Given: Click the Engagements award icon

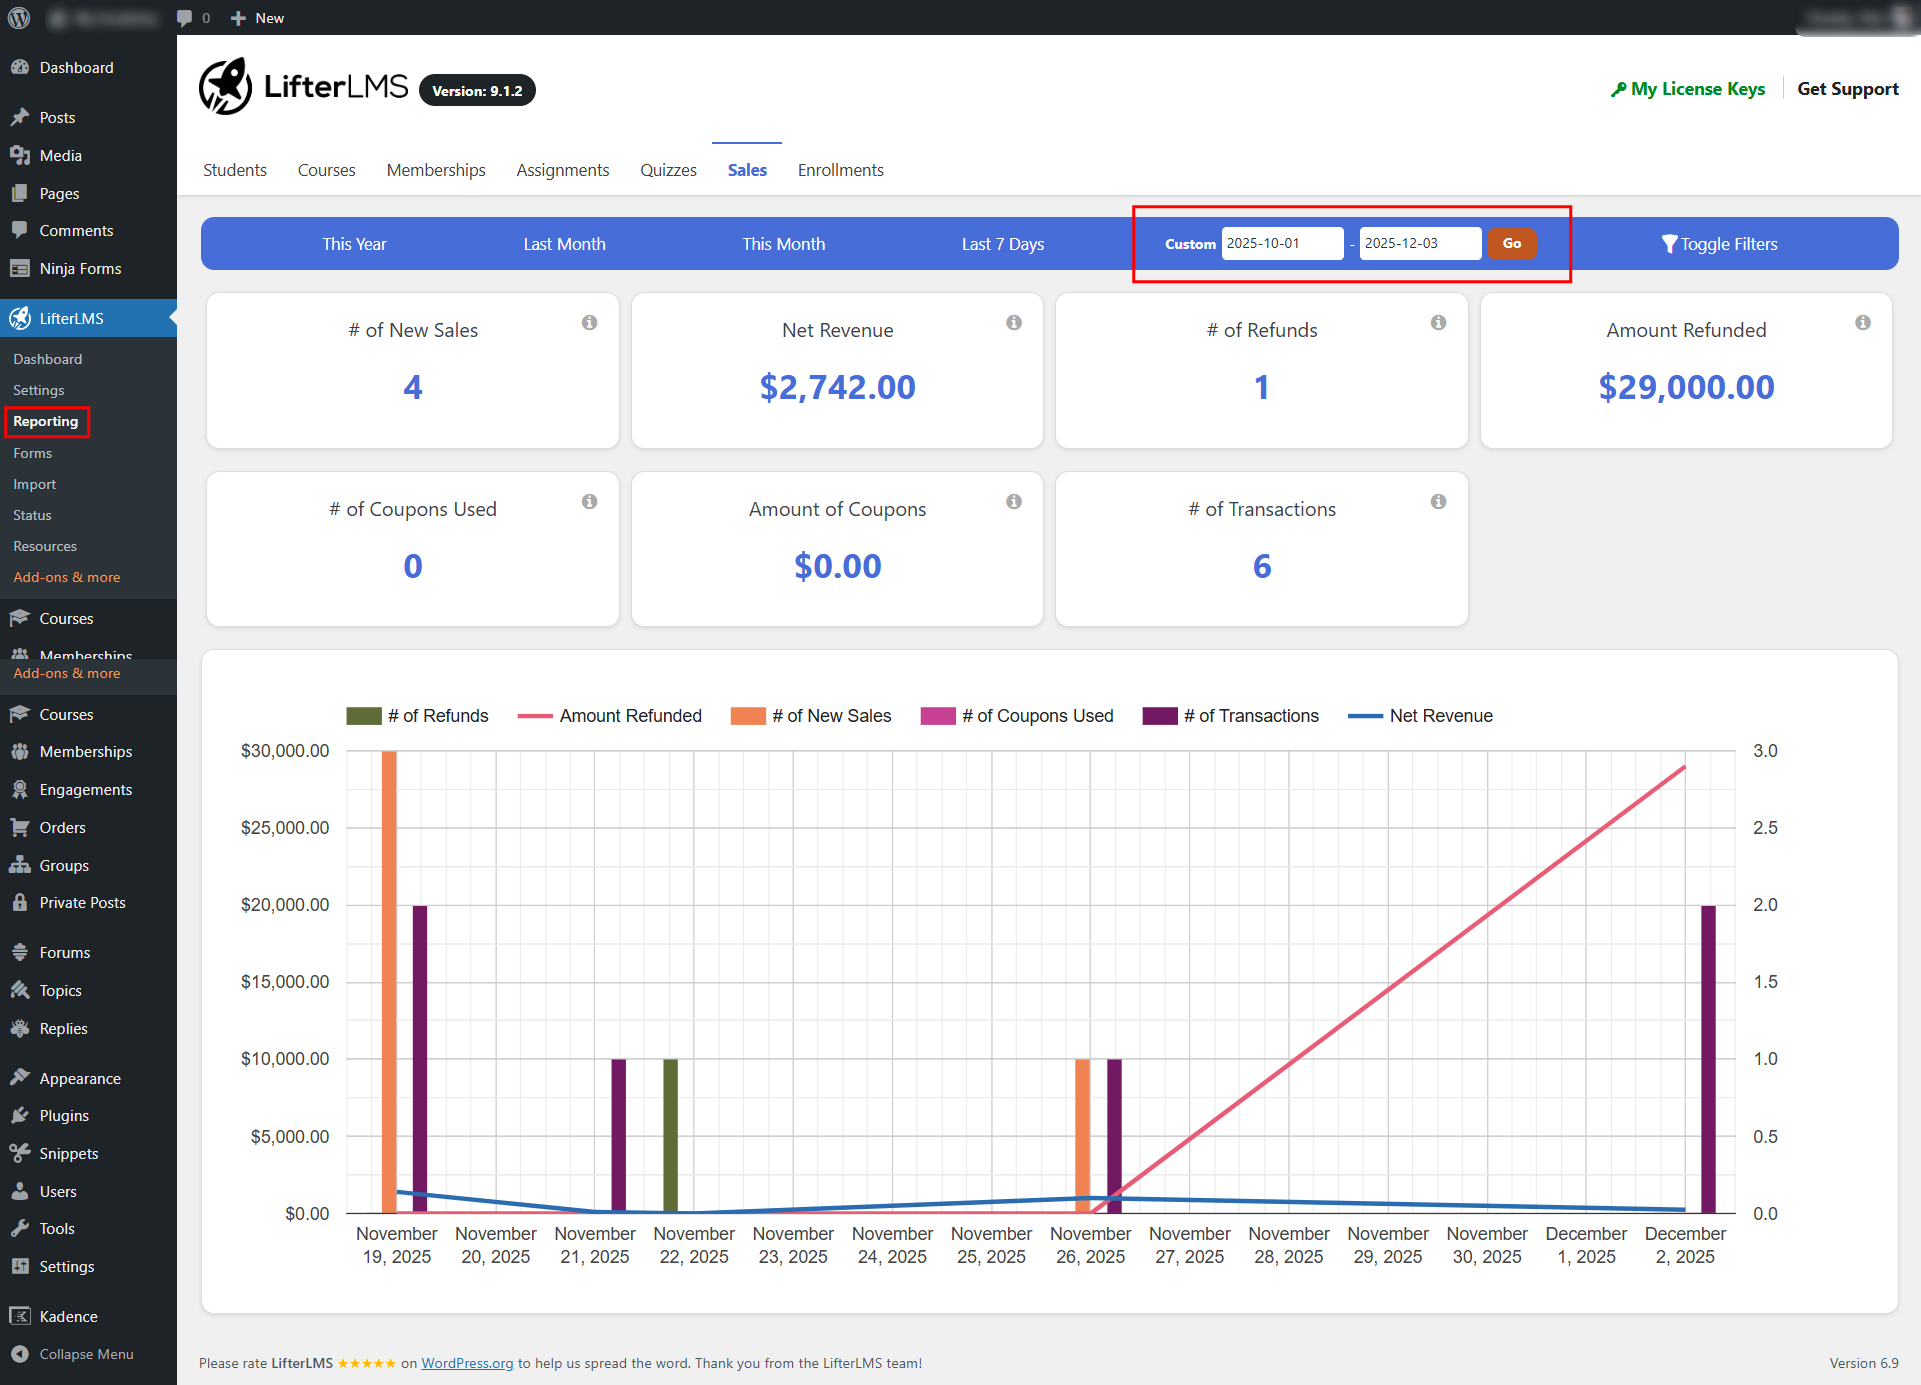Looking at the screenshot, I should pyautogui.click(x=20, y=789).
